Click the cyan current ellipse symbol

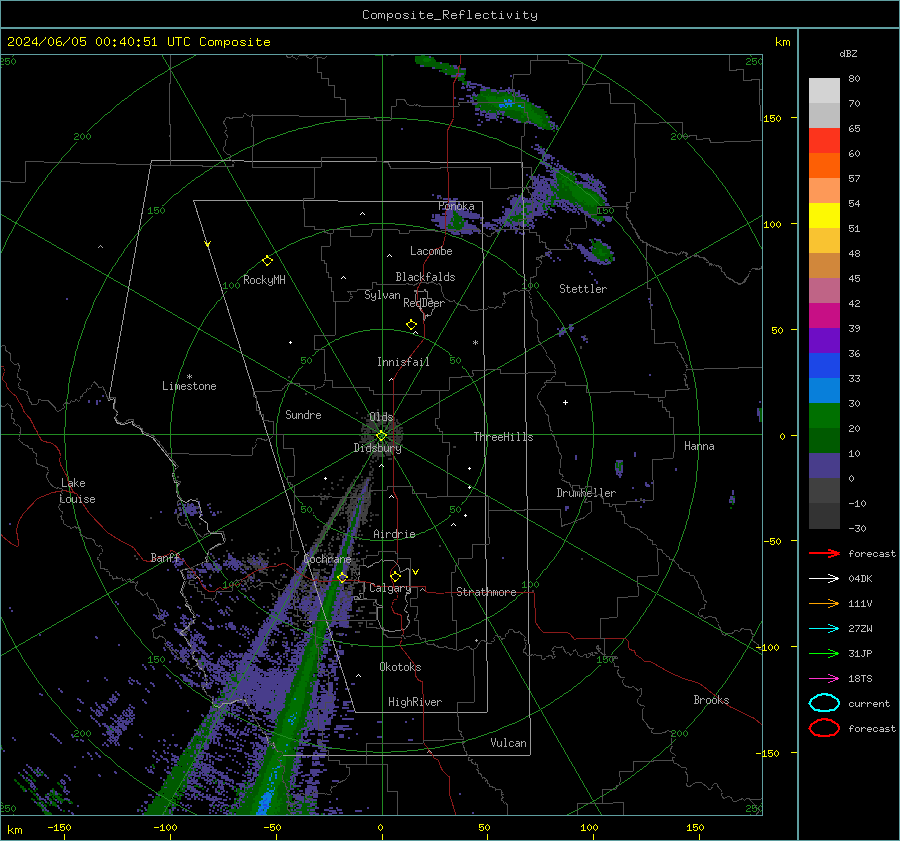click(x=824, y=703)
